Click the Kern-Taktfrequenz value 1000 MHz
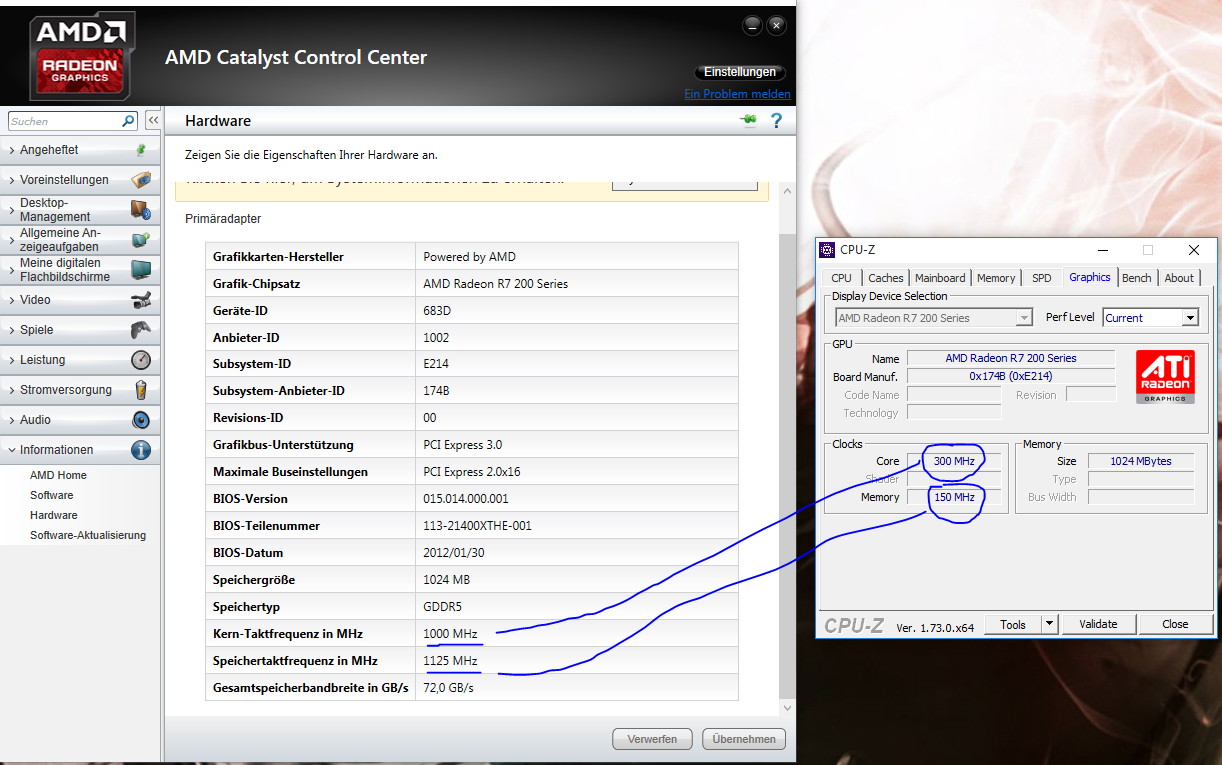The image size is (1222, 765). pos(450,633)
